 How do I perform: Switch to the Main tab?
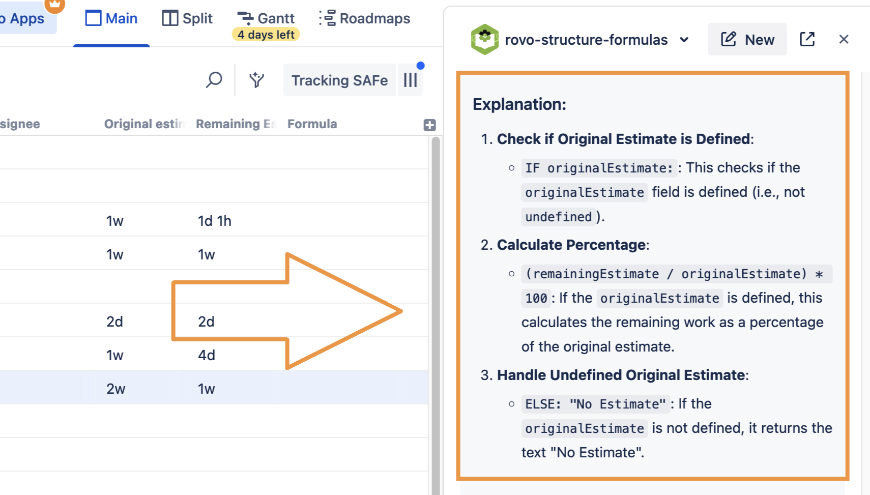click(x=112, y=18)
